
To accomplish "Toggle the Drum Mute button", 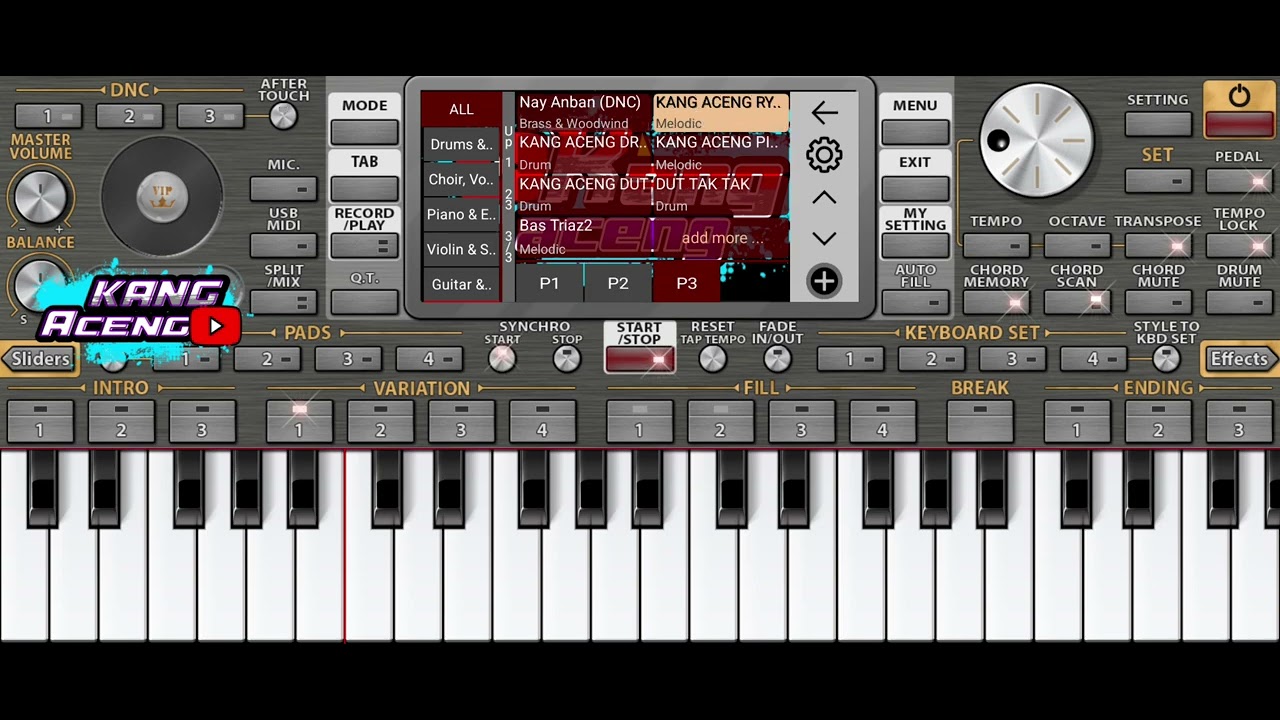I will [1239, 302].
